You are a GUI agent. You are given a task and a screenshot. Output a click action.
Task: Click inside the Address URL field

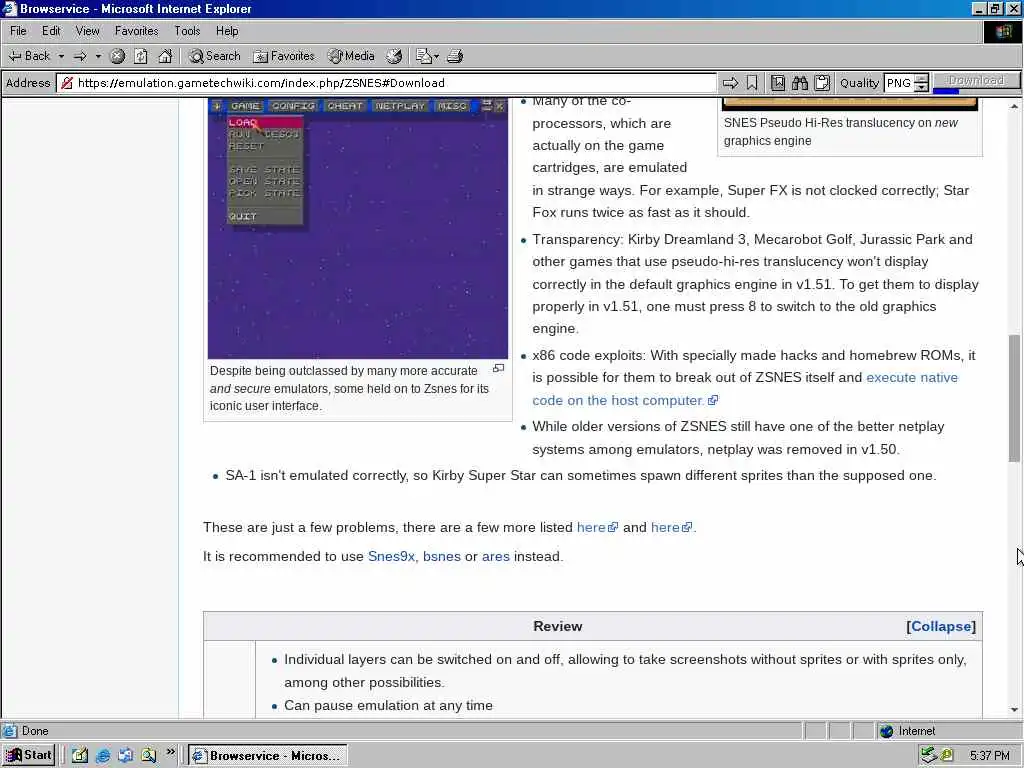[x=395, y=83]
